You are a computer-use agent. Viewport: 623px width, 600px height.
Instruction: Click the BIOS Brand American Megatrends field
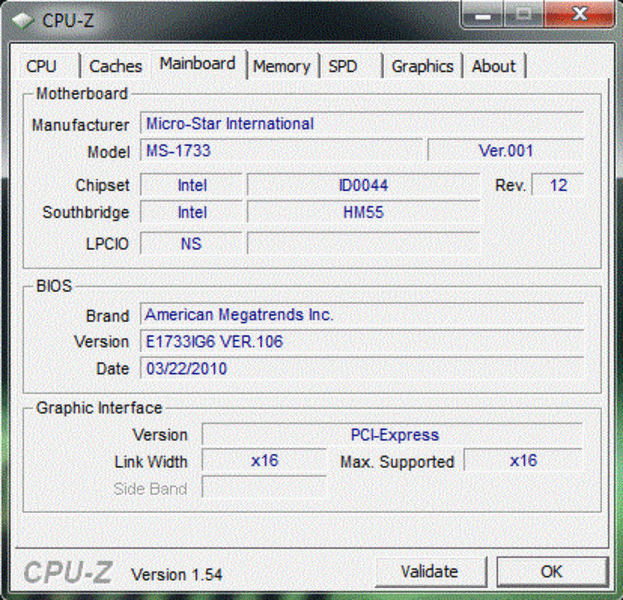click(x=362, y=315)
